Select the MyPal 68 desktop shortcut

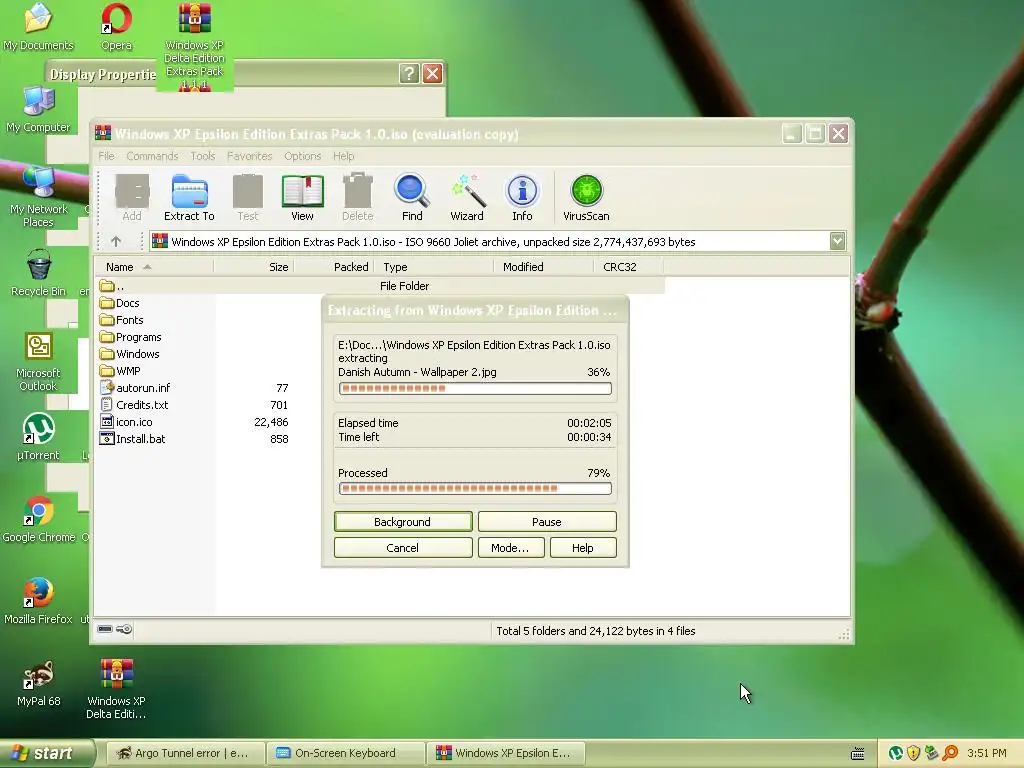coord(39,683)
